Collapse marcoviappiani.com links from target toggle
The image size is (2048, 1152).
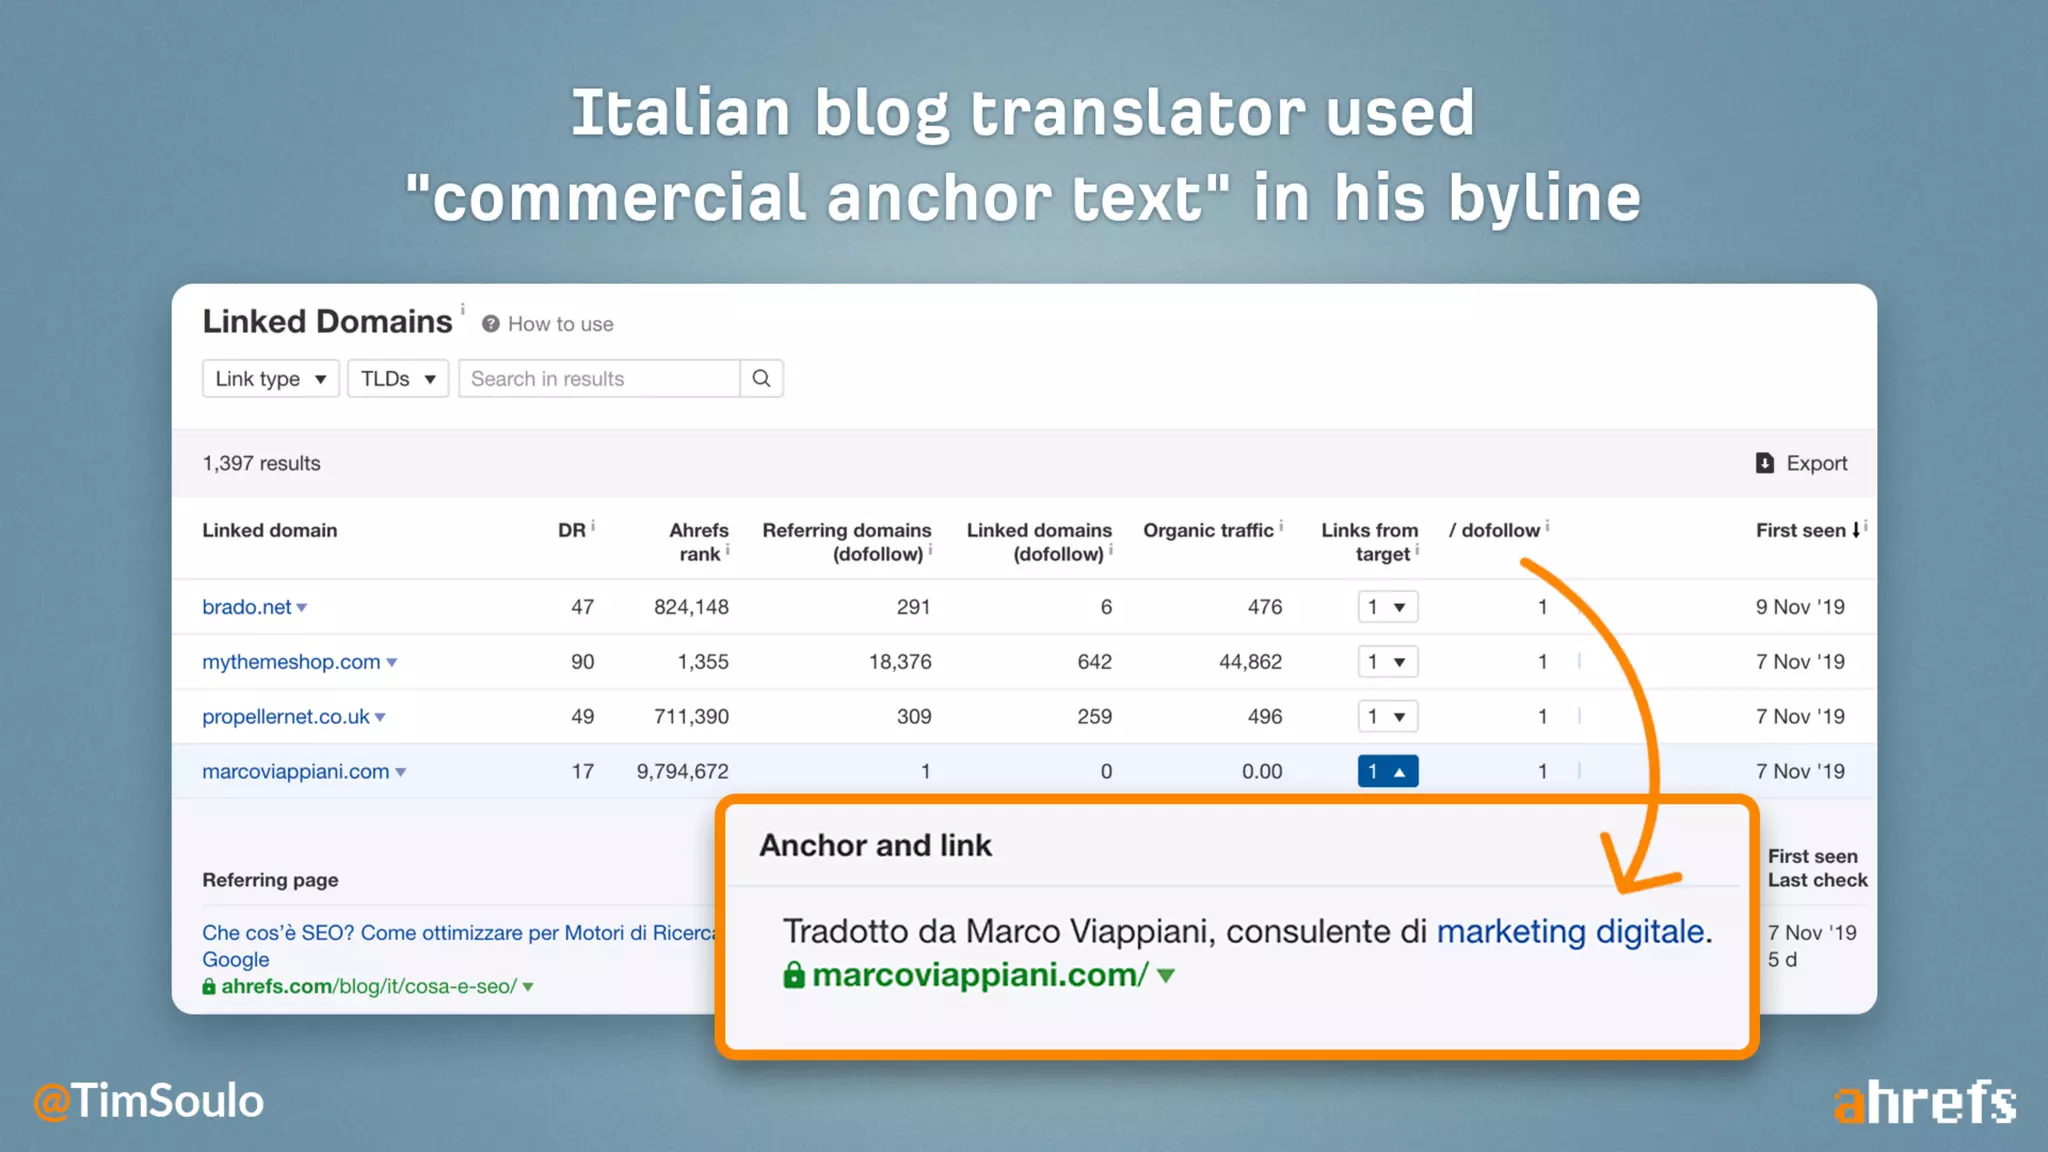(1387, 771)
